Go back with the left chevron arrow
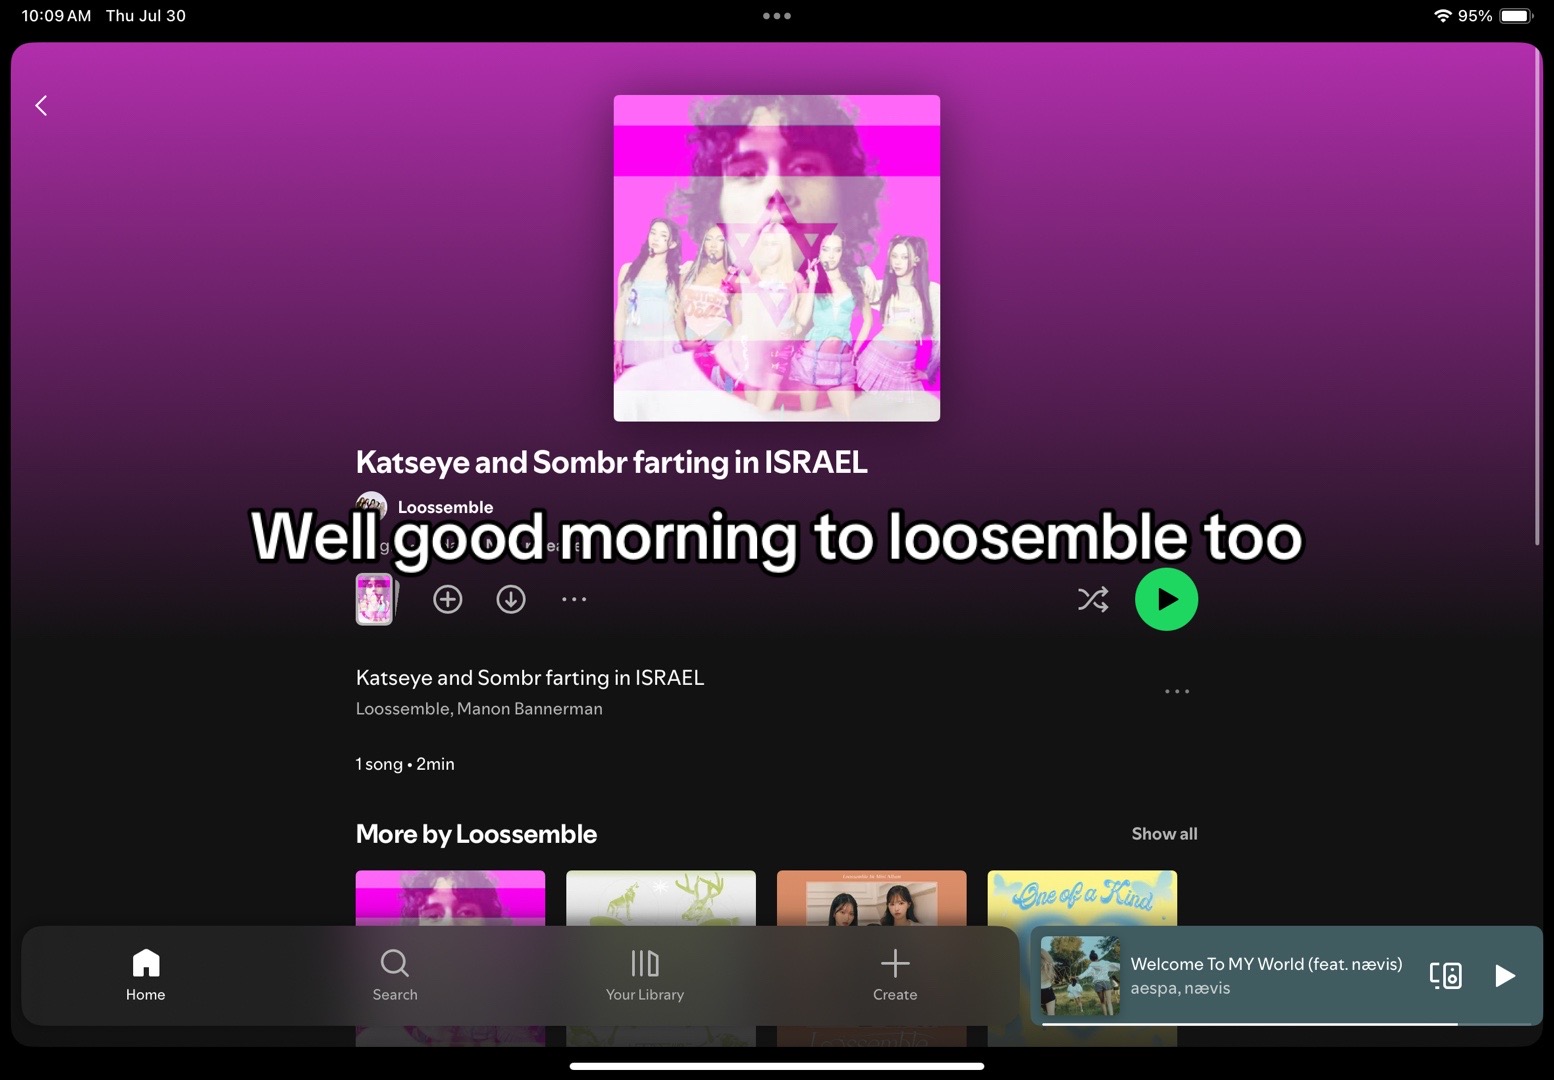 (x=41, y=106)
